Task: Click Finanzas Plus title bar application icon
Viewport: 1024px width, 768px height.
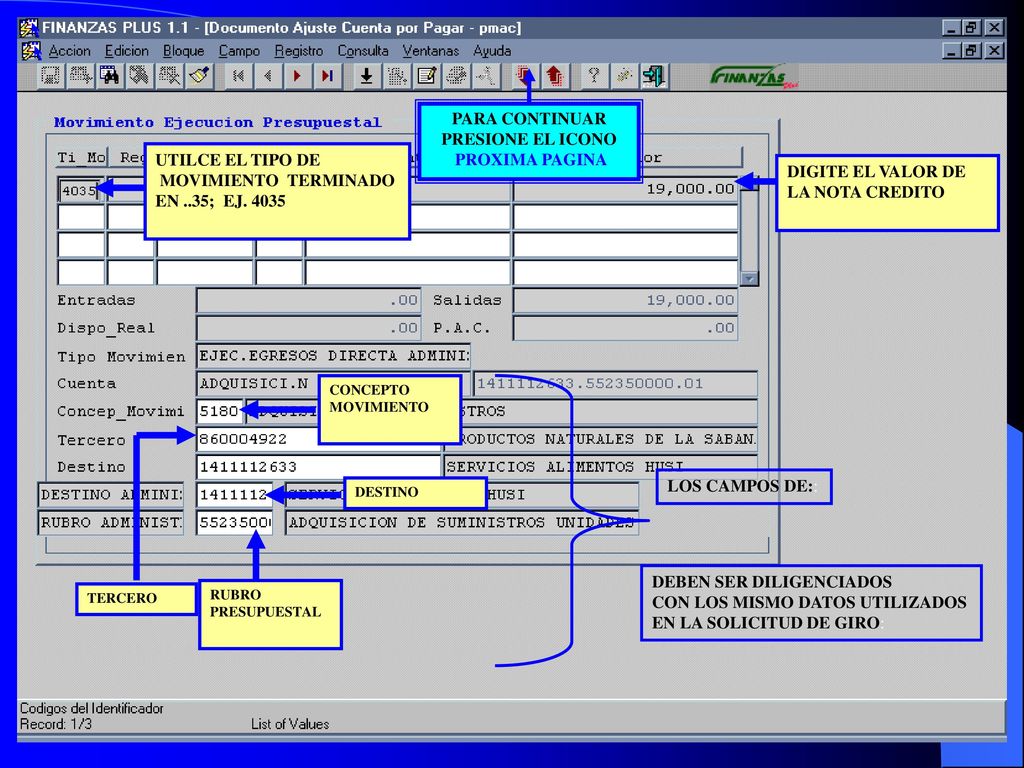Action: (28, 28)
